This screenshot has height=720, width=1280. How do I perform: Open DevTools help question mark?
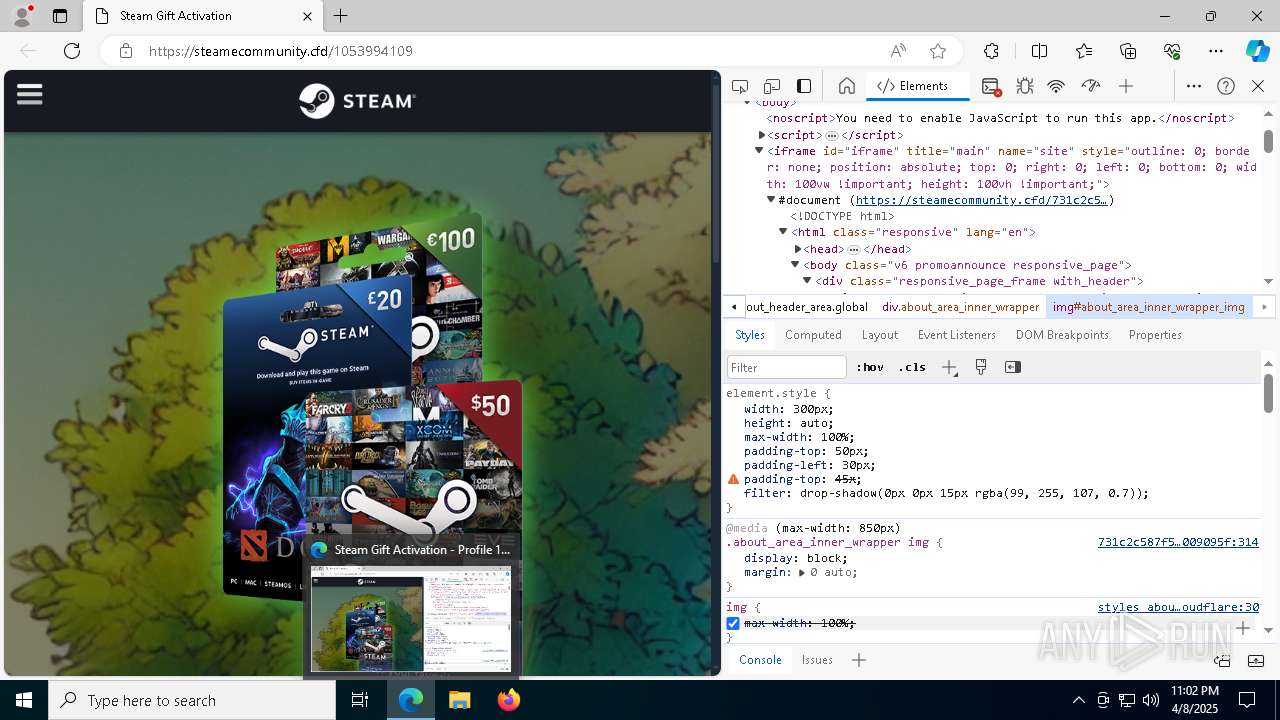(1226, 86)
